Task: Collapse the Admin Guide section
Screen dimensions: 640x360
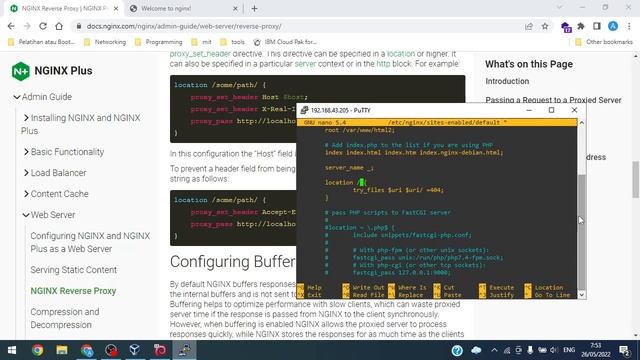Action: point(17,97)
